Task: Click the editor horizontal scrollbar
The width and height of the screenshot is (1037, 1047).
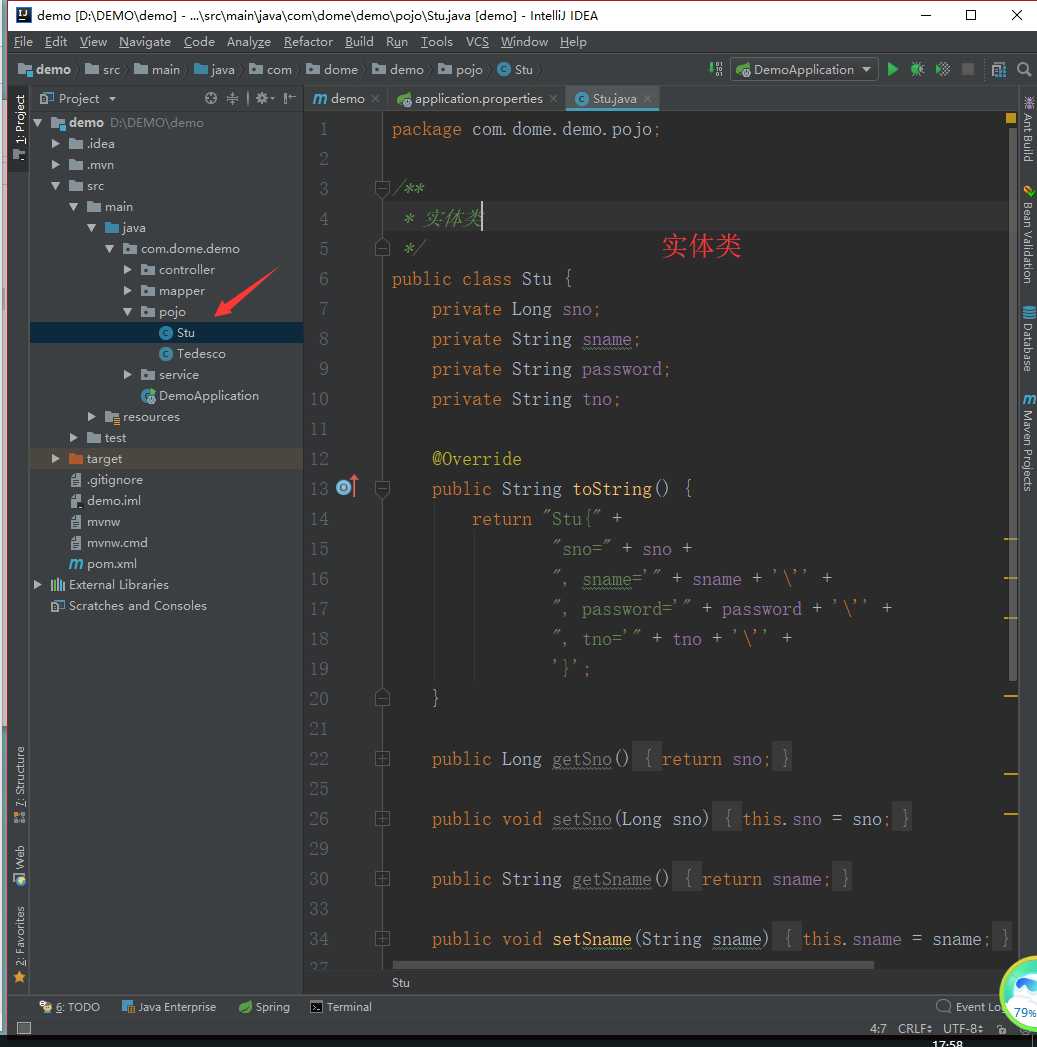Action: 632,965
